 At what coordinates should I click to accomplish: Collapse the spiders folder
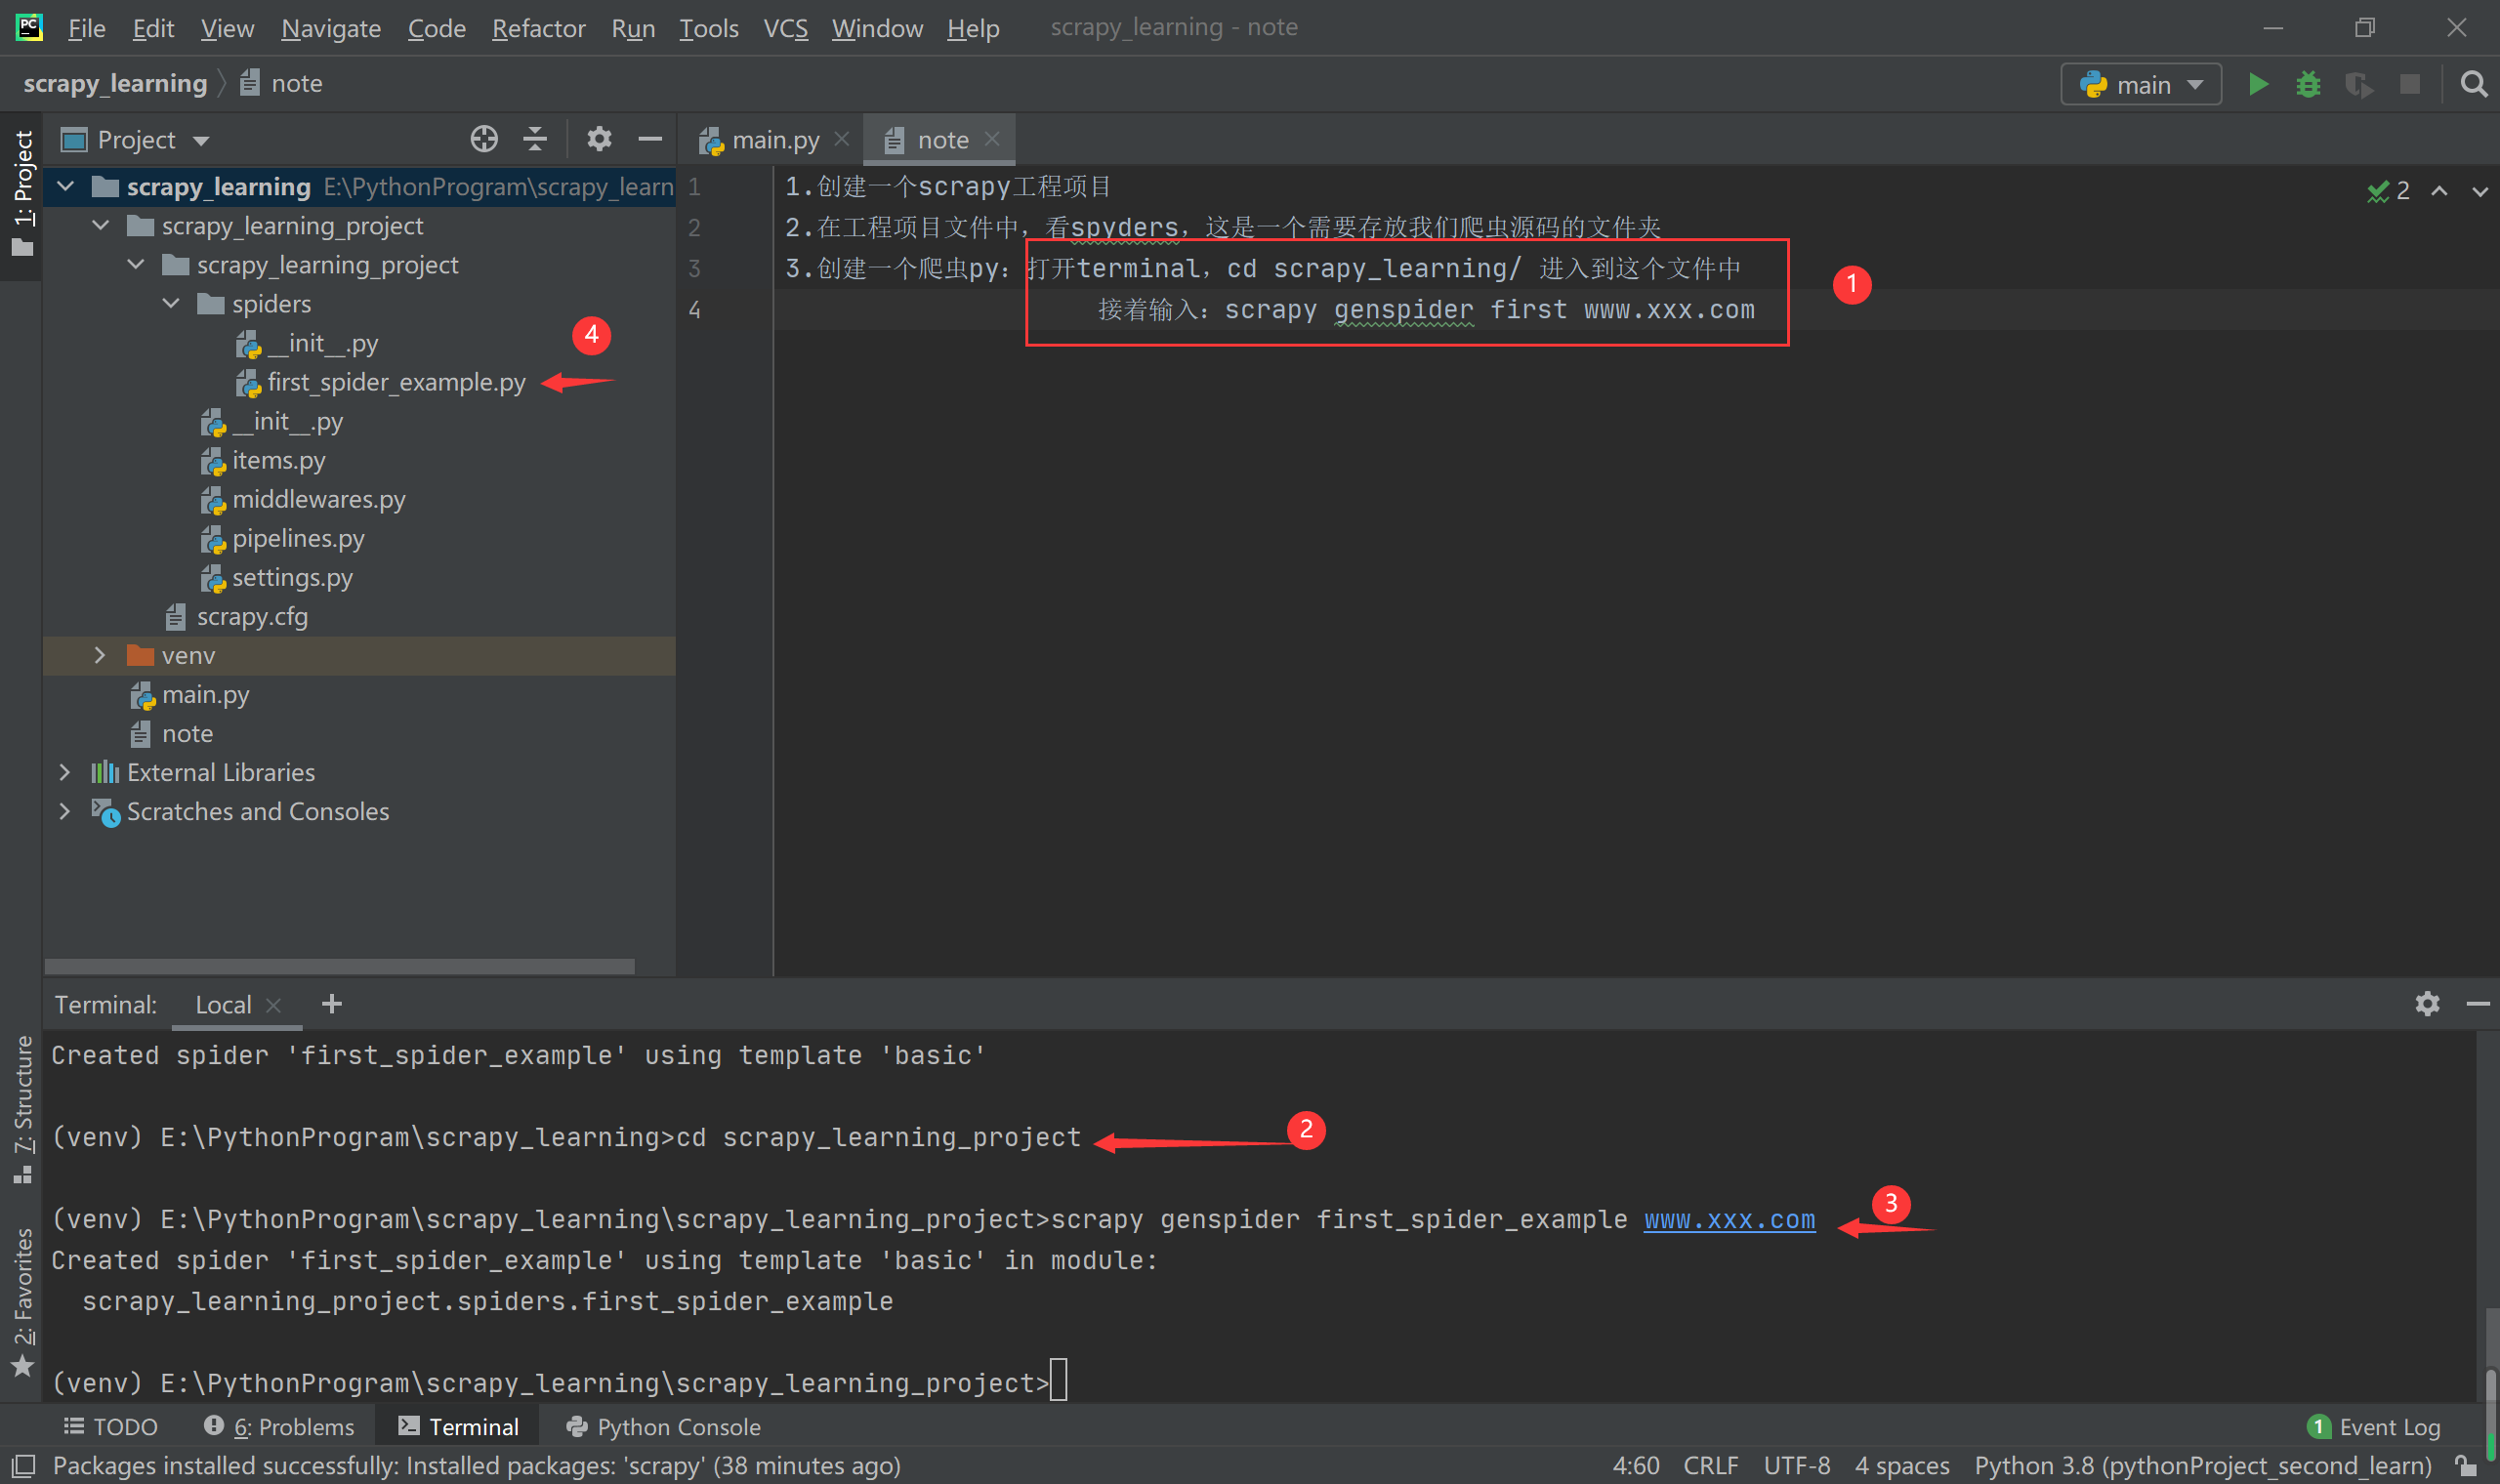click(x=171, y=303)
